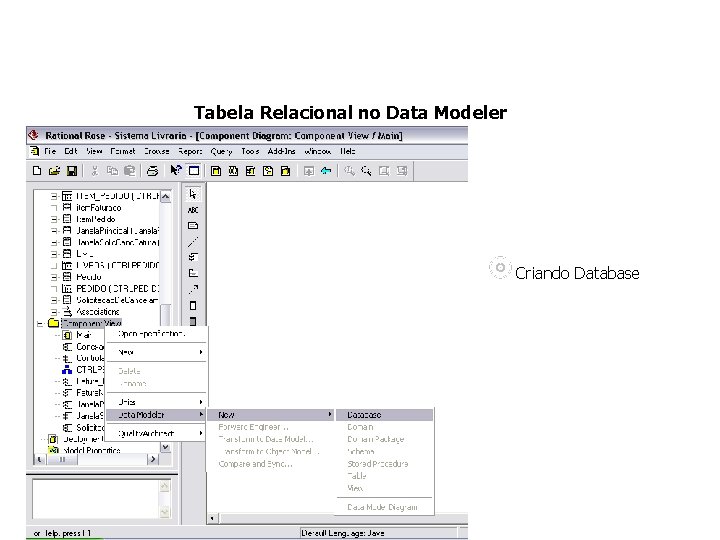
Task: Click browser tree horizontal scroll right arrow
Action: 153,459
